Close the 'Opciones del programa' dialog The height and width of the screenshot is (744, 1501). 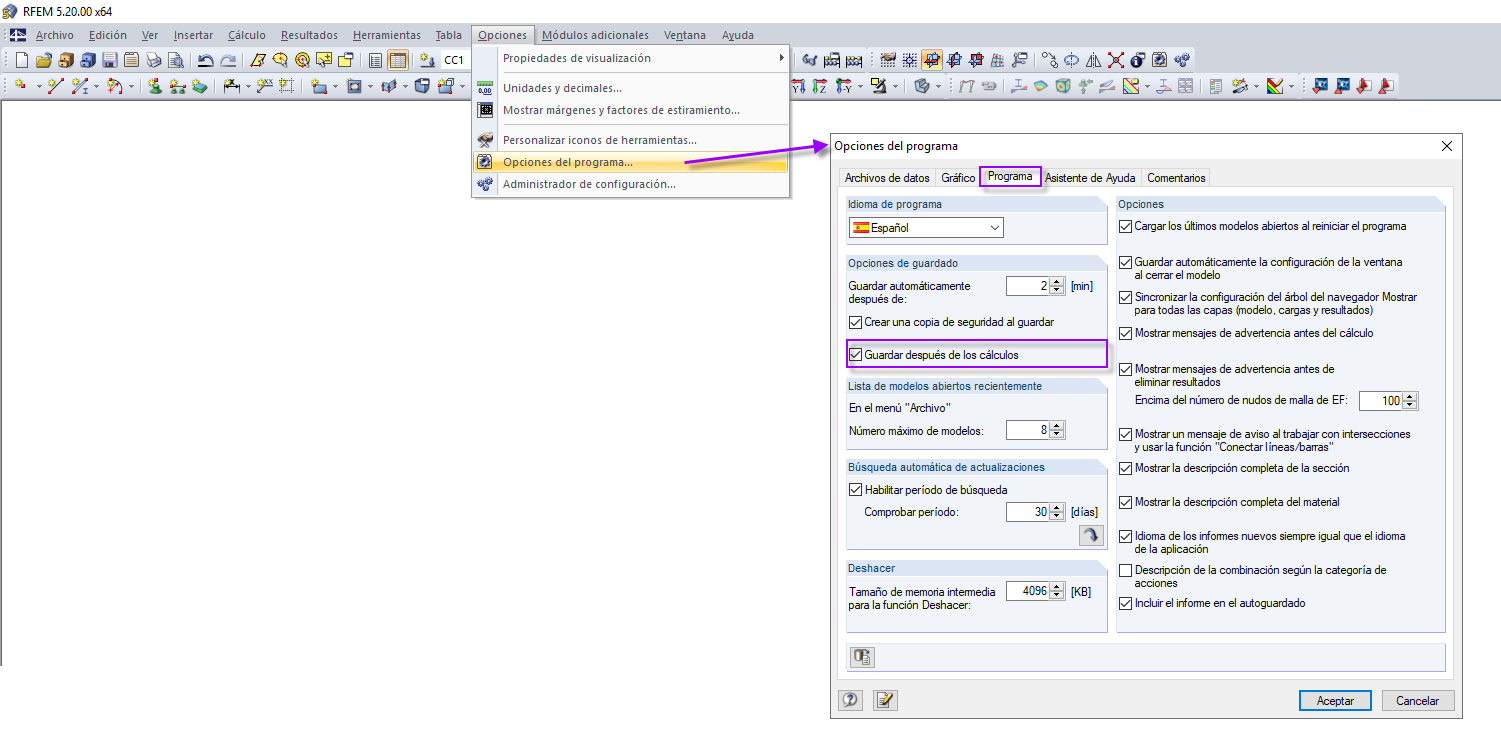[1446, 146]
